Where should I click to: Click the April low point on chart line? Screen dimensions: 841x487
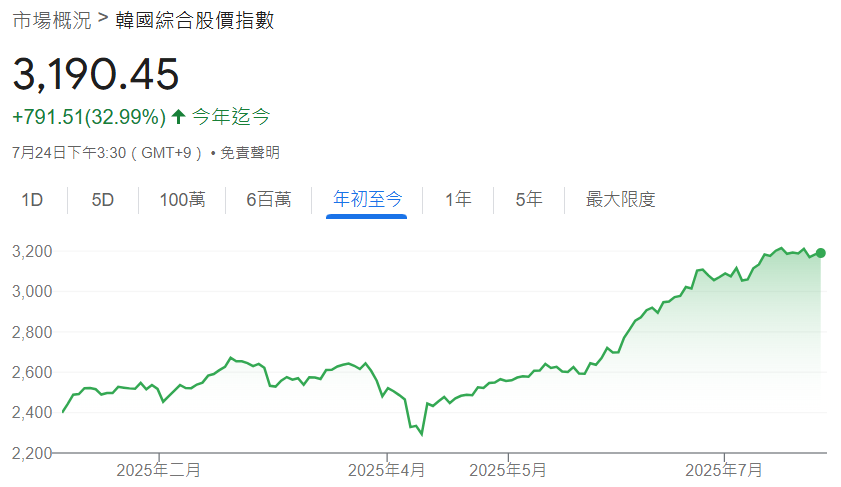coord(422,434)
